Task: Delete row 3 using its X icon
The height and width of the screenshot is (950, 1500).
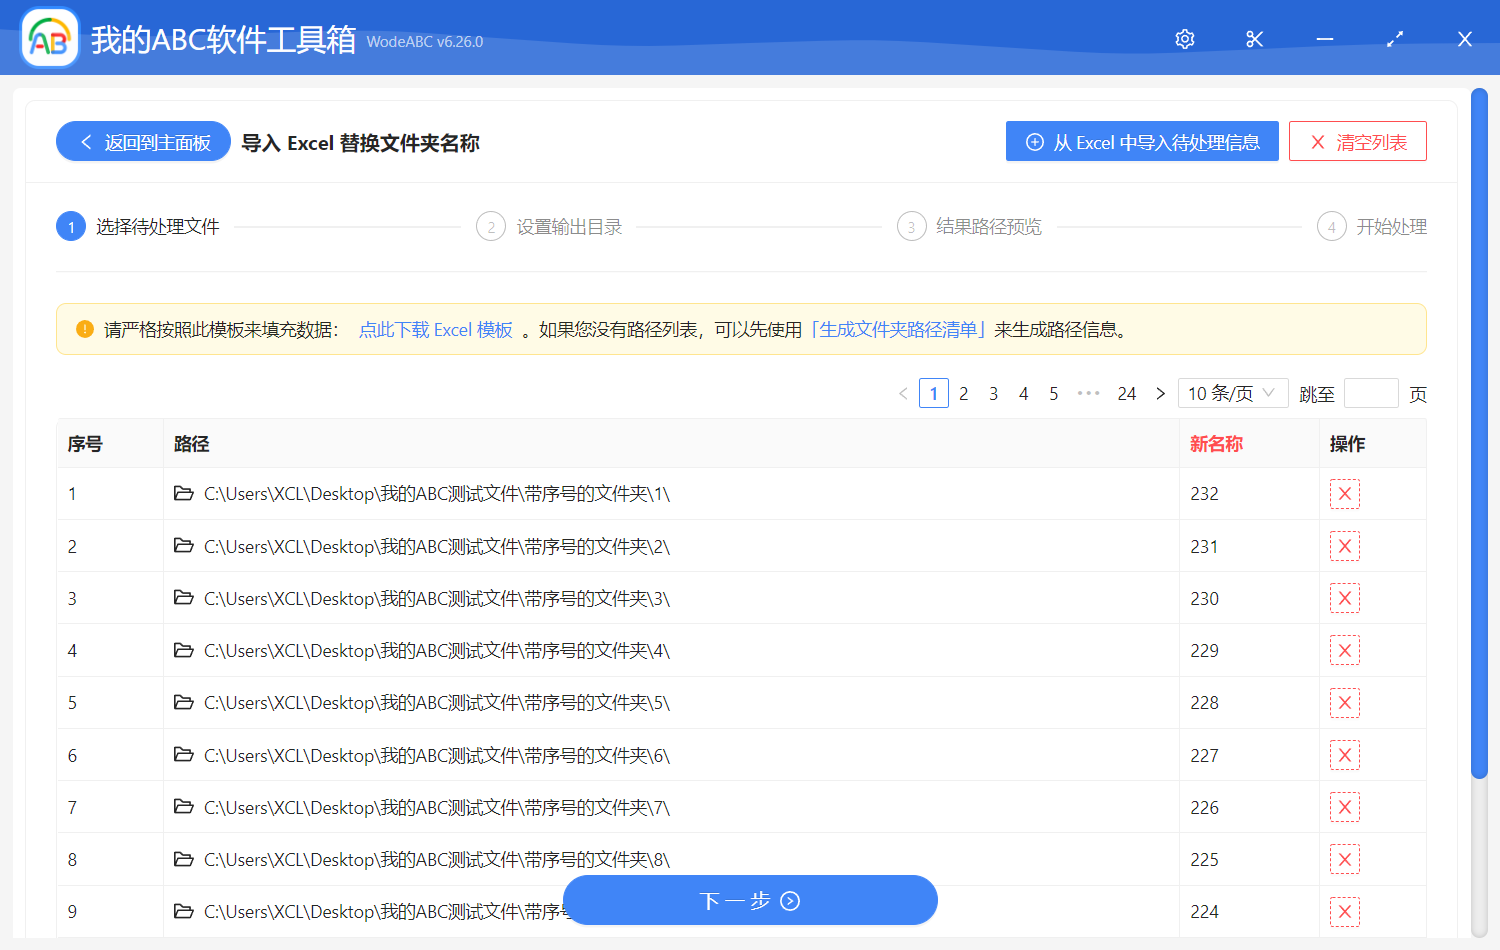Action: [1345, 598]
